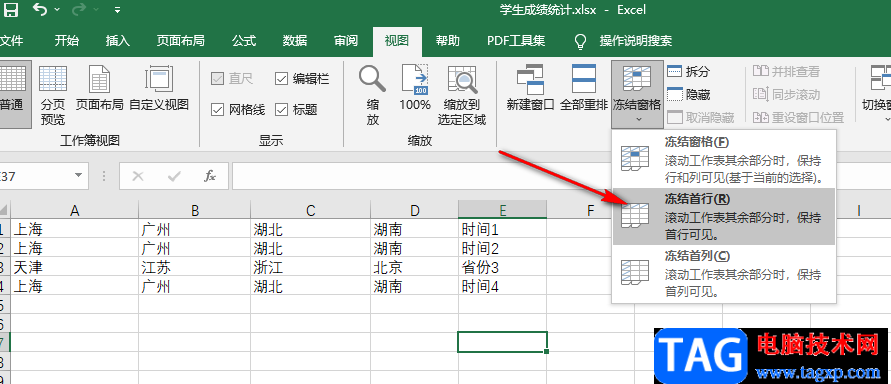Open Insert Function fx button
This screenshot has width=891, height=384.
pos(210,176)
